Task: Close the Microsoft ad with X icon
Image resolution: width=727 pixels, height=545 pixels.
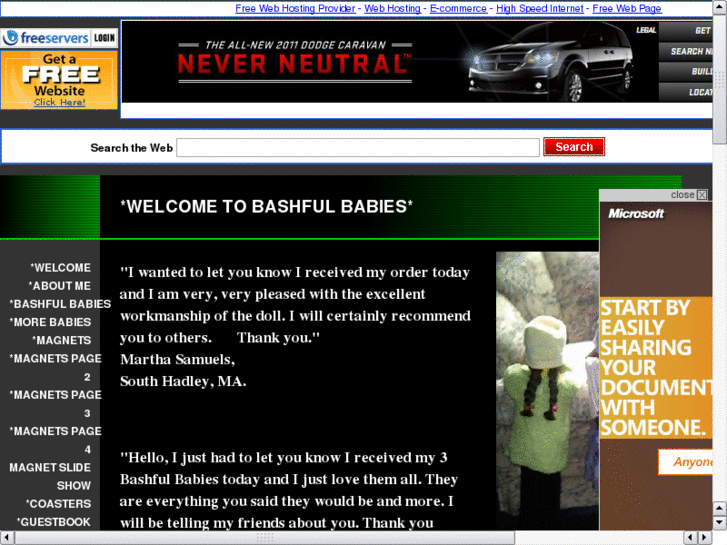Action: pyautogui.click(x=702, y=195)
